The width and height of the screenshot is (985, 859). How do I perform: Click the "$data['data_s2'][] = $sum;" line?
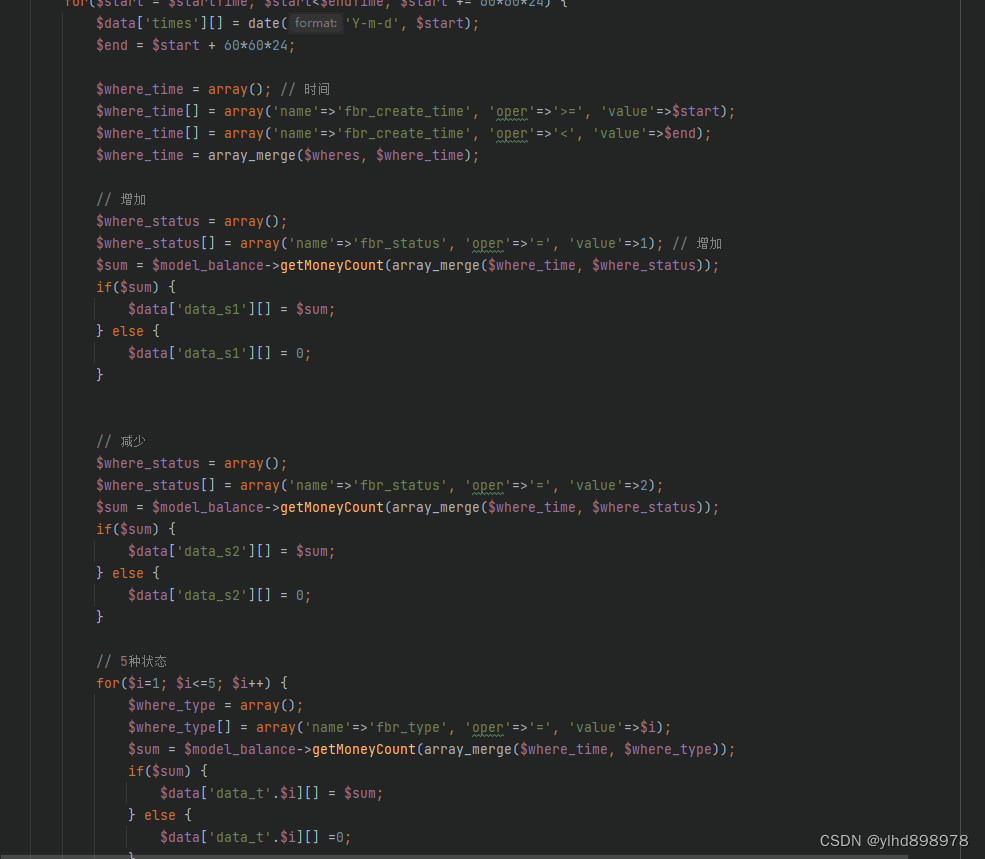231,551
